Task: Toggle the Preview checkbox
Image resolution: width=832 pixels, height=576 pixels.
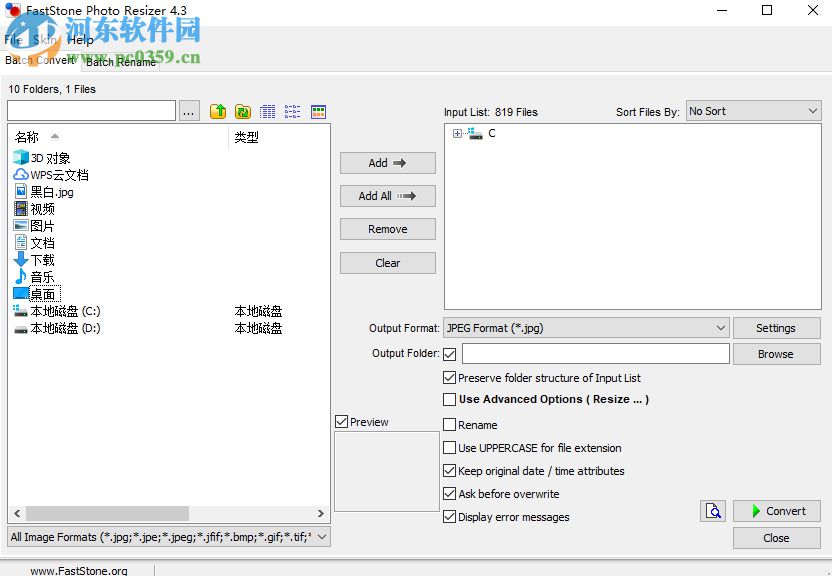Action: point(342,422)
